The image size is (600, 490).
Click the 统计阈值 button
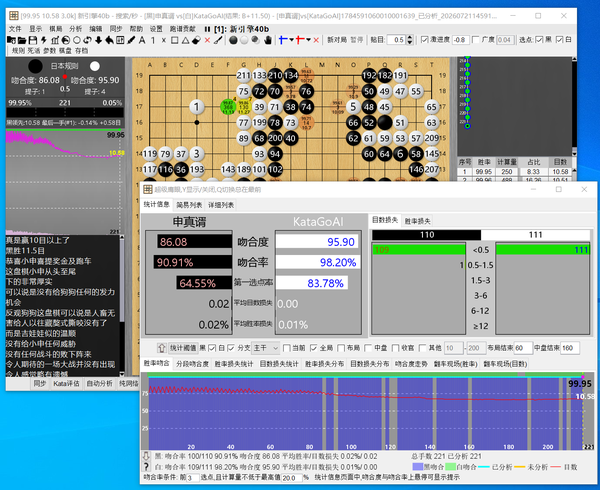click(183, 348)
